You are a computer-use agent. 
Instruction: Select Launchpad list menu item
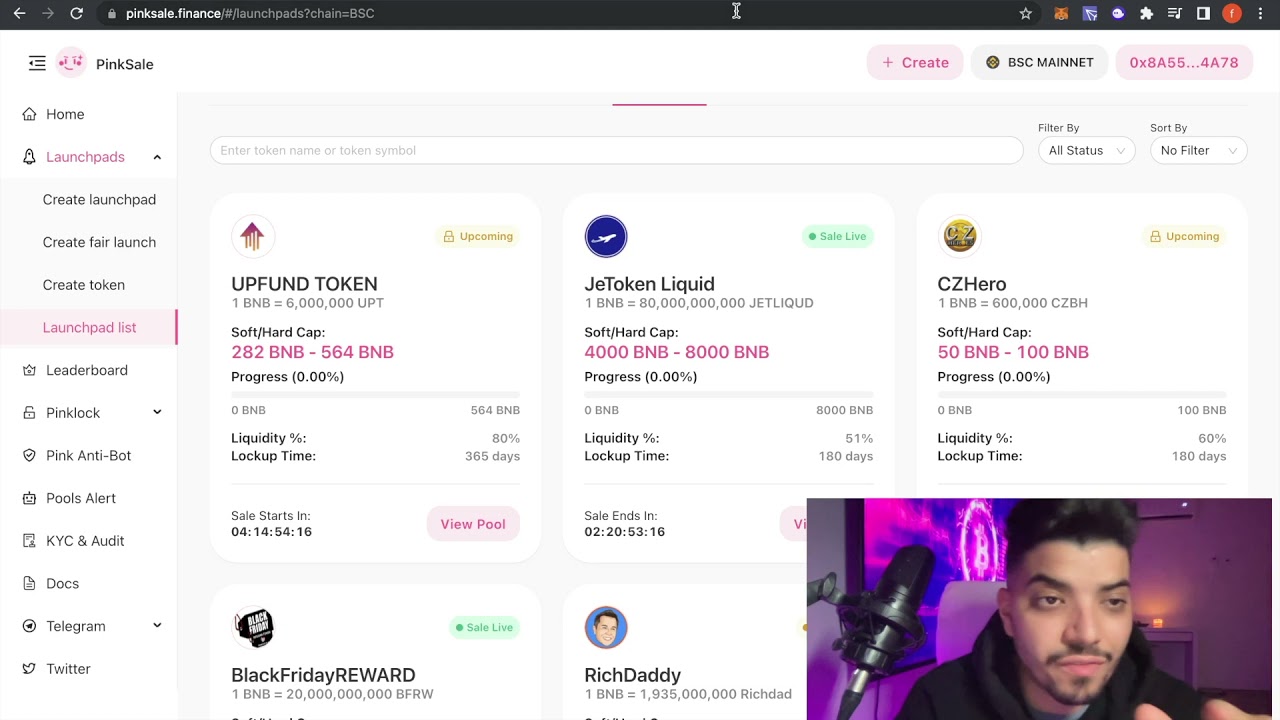pyautogui.click(x=89, y=327)
